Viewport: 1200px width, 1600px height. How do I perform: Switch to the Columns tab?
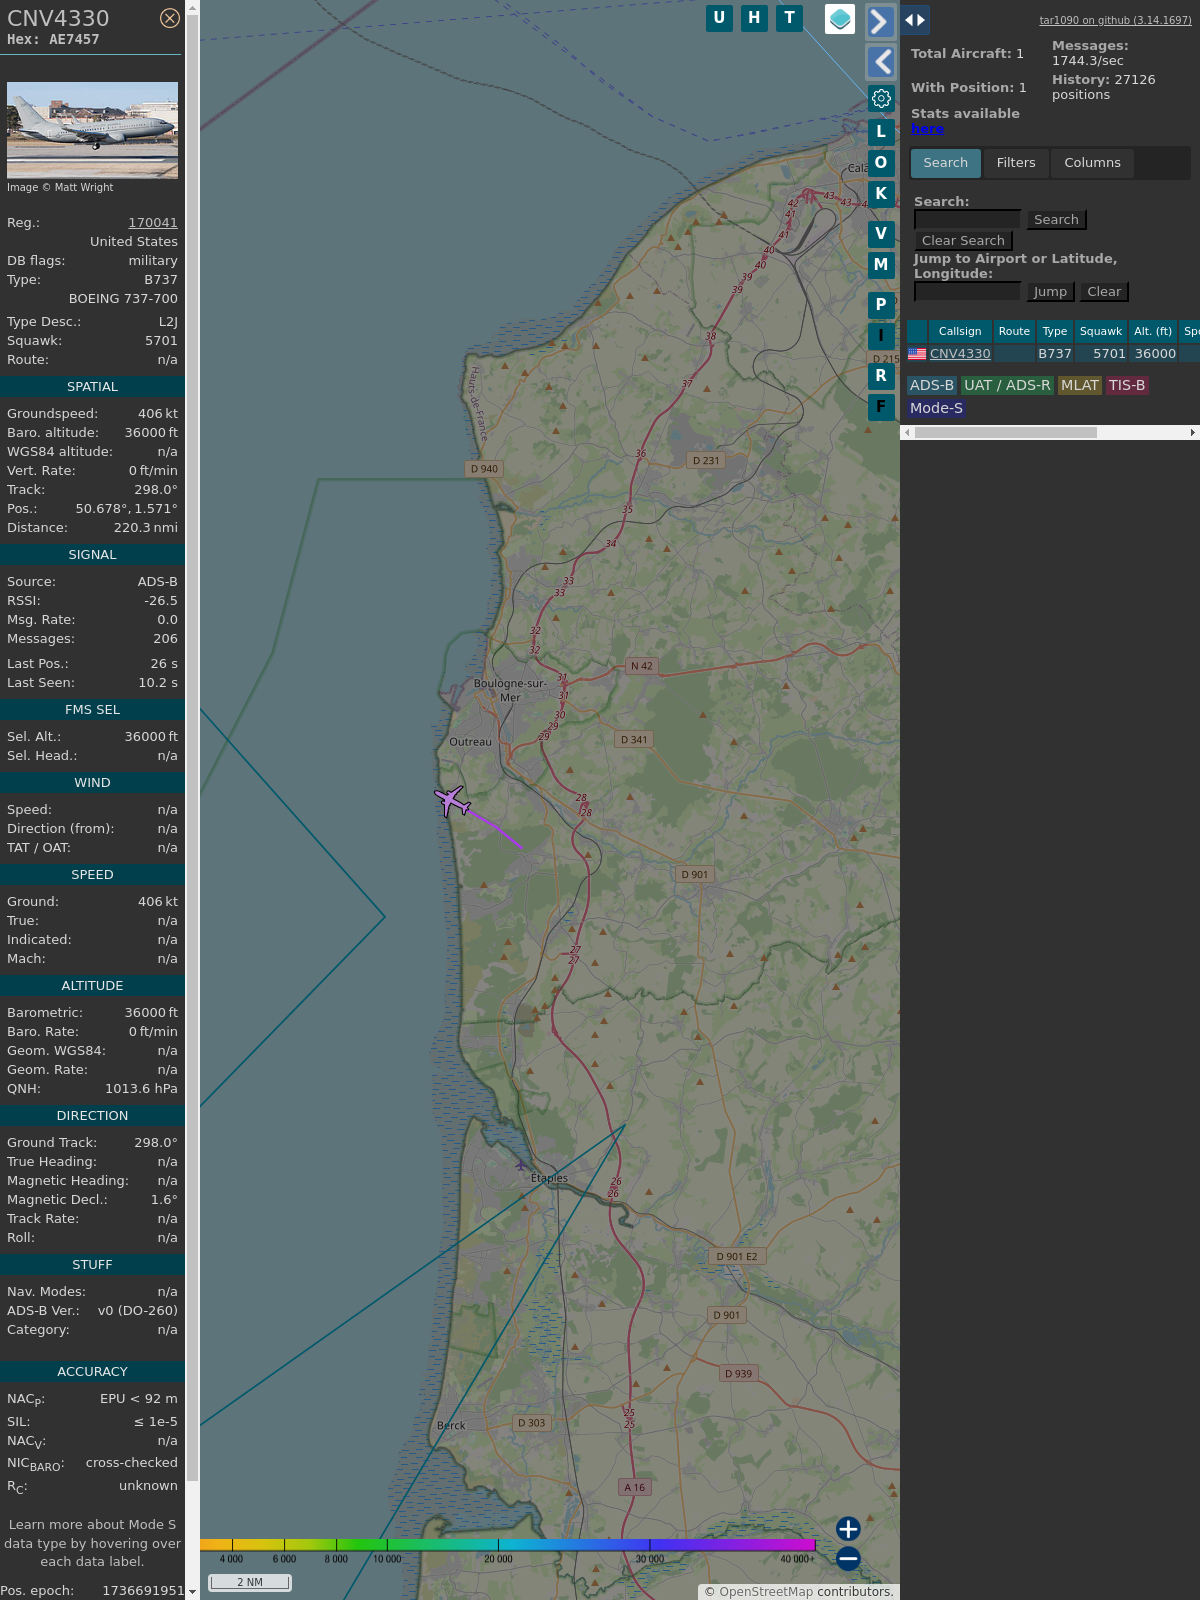[x=1092, y=163]
